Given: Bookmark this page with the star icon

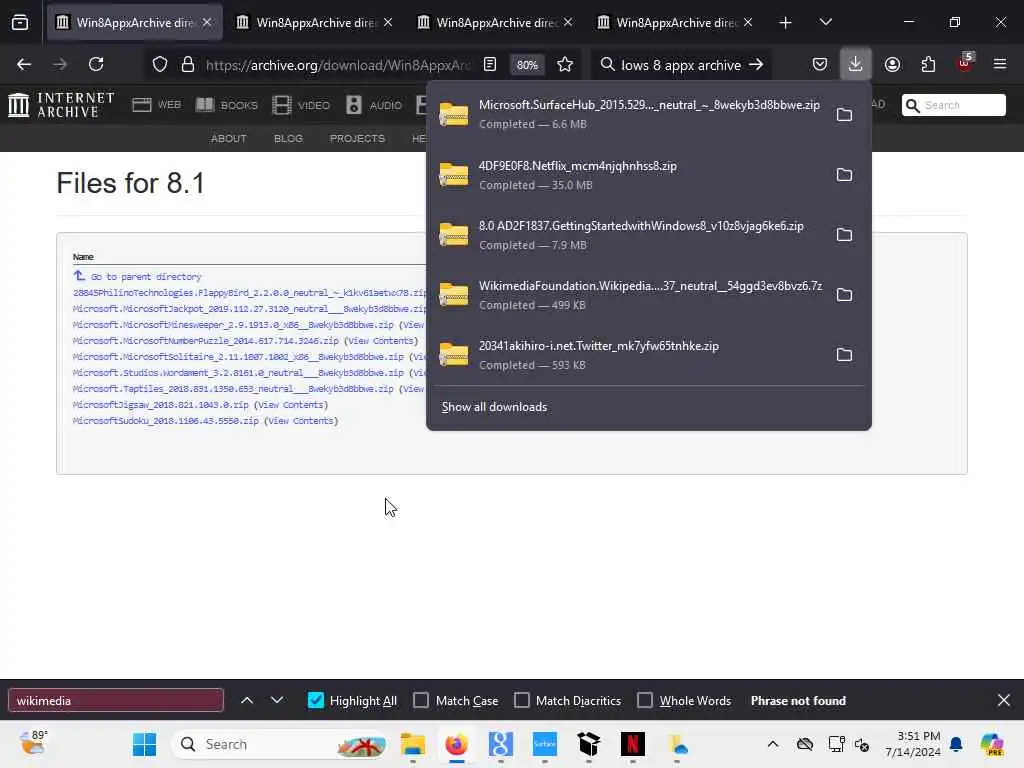Looking at the screenshot, I should (565, 64).
